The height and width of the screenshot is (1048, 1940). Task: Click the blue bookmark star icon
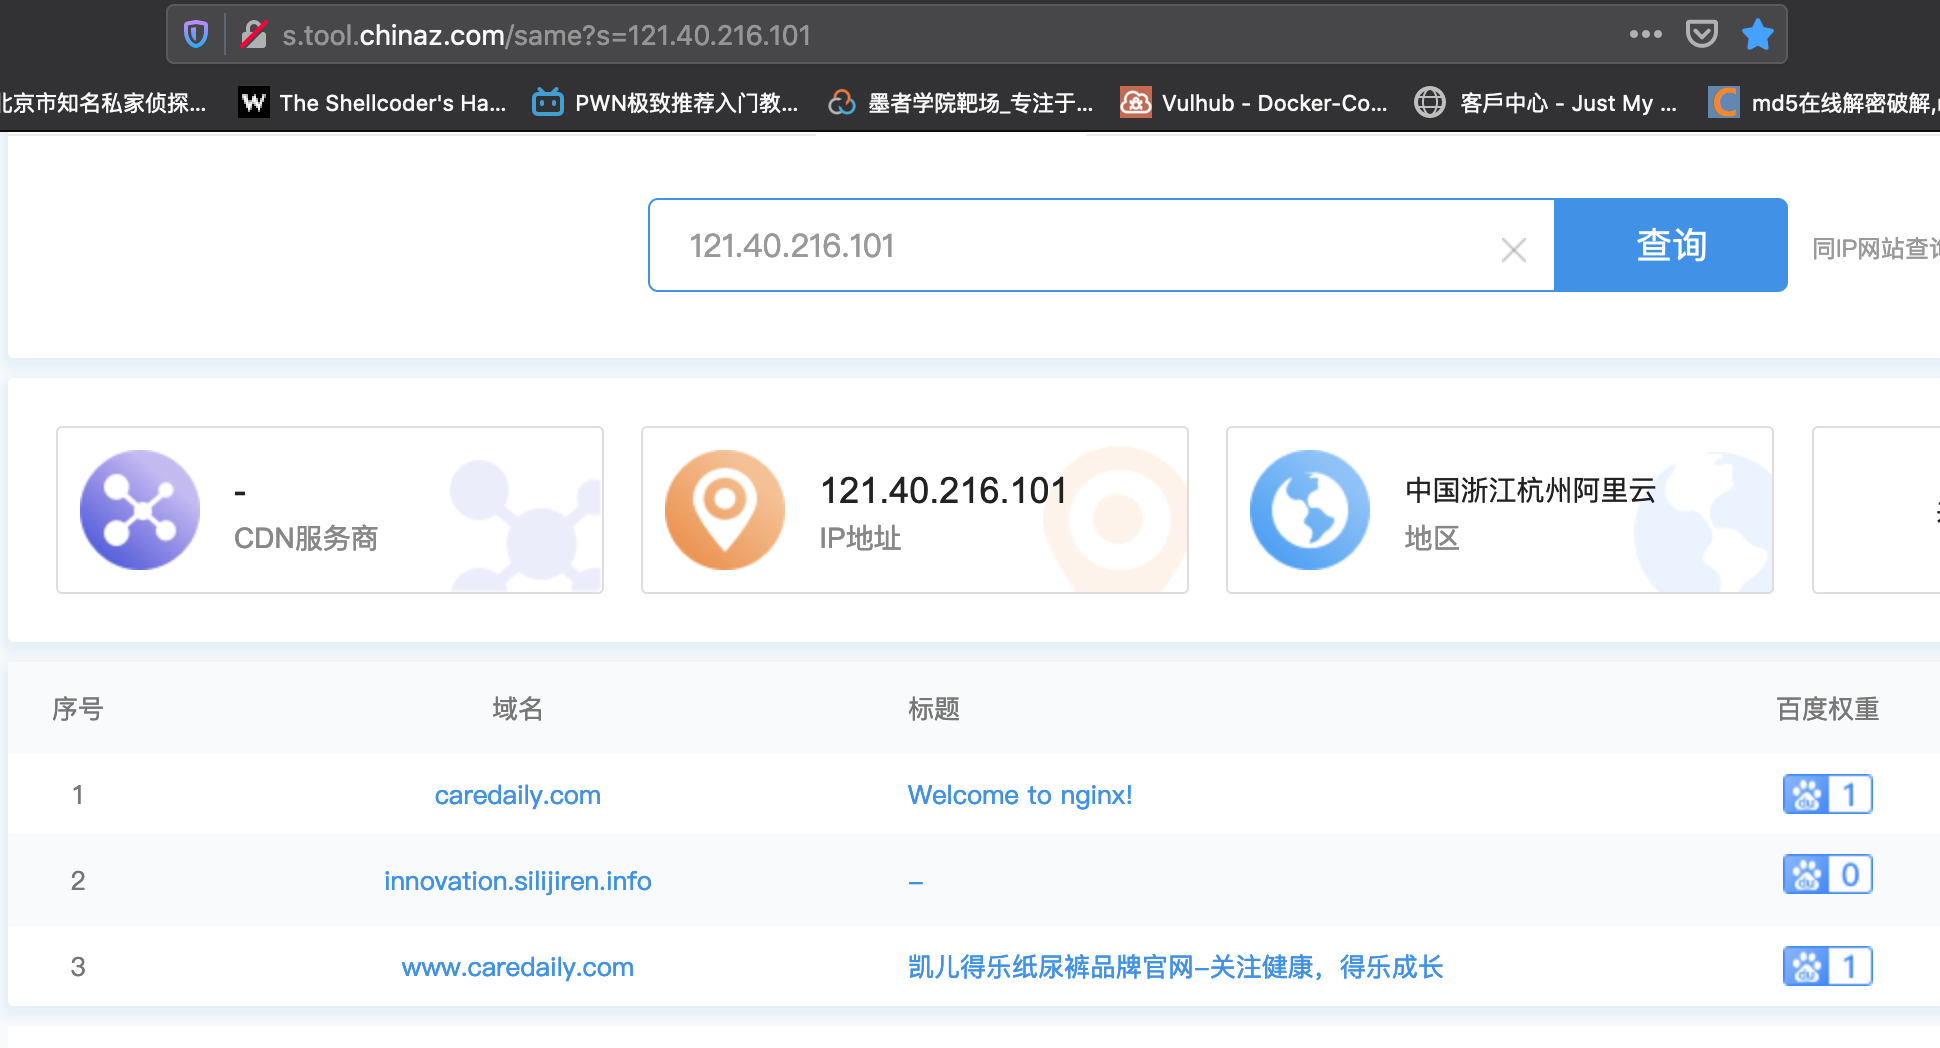tap(1757, 34)
